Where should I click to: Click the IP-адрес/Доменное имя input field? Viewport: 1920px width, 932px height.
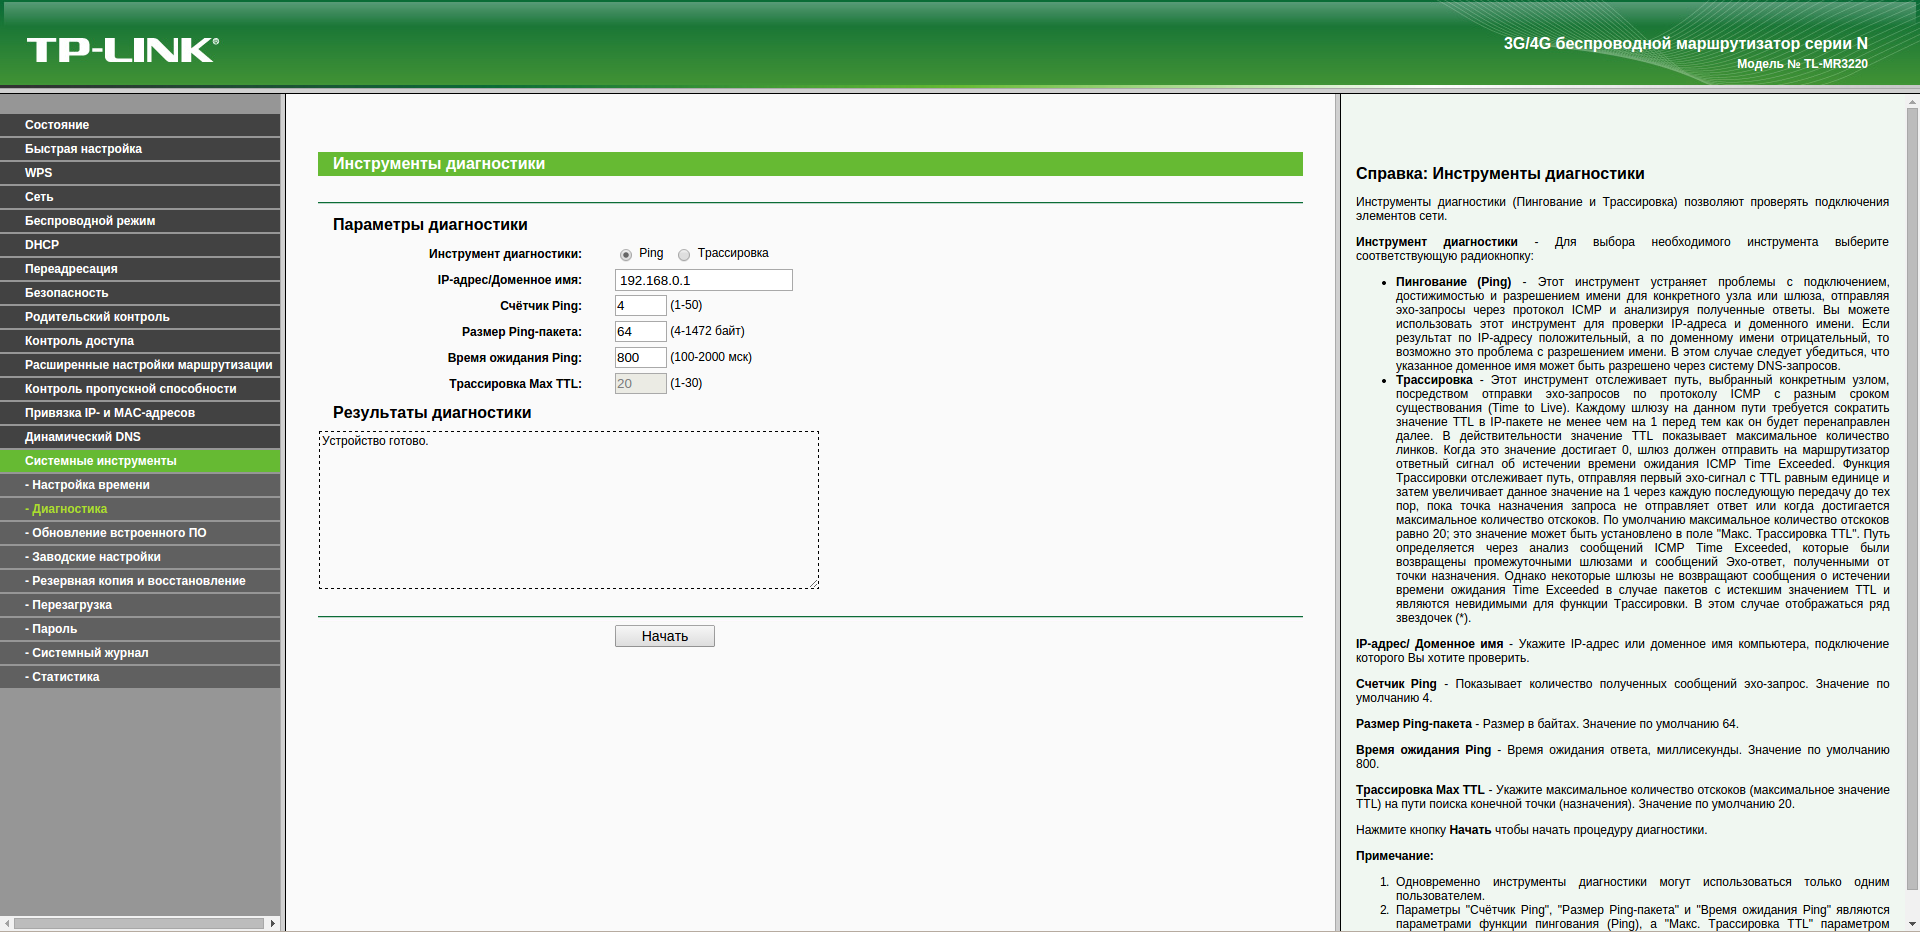point(703,280)
